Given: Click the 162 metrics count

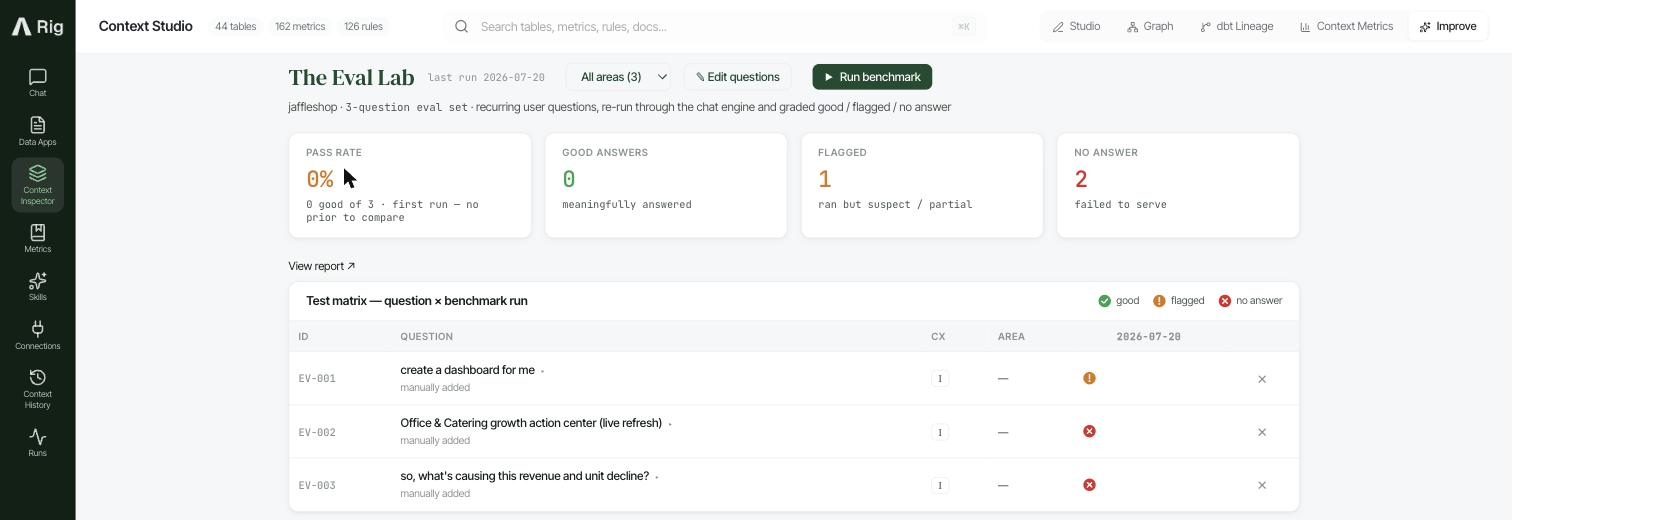Looking at the screenshot, I should [300, 26].
